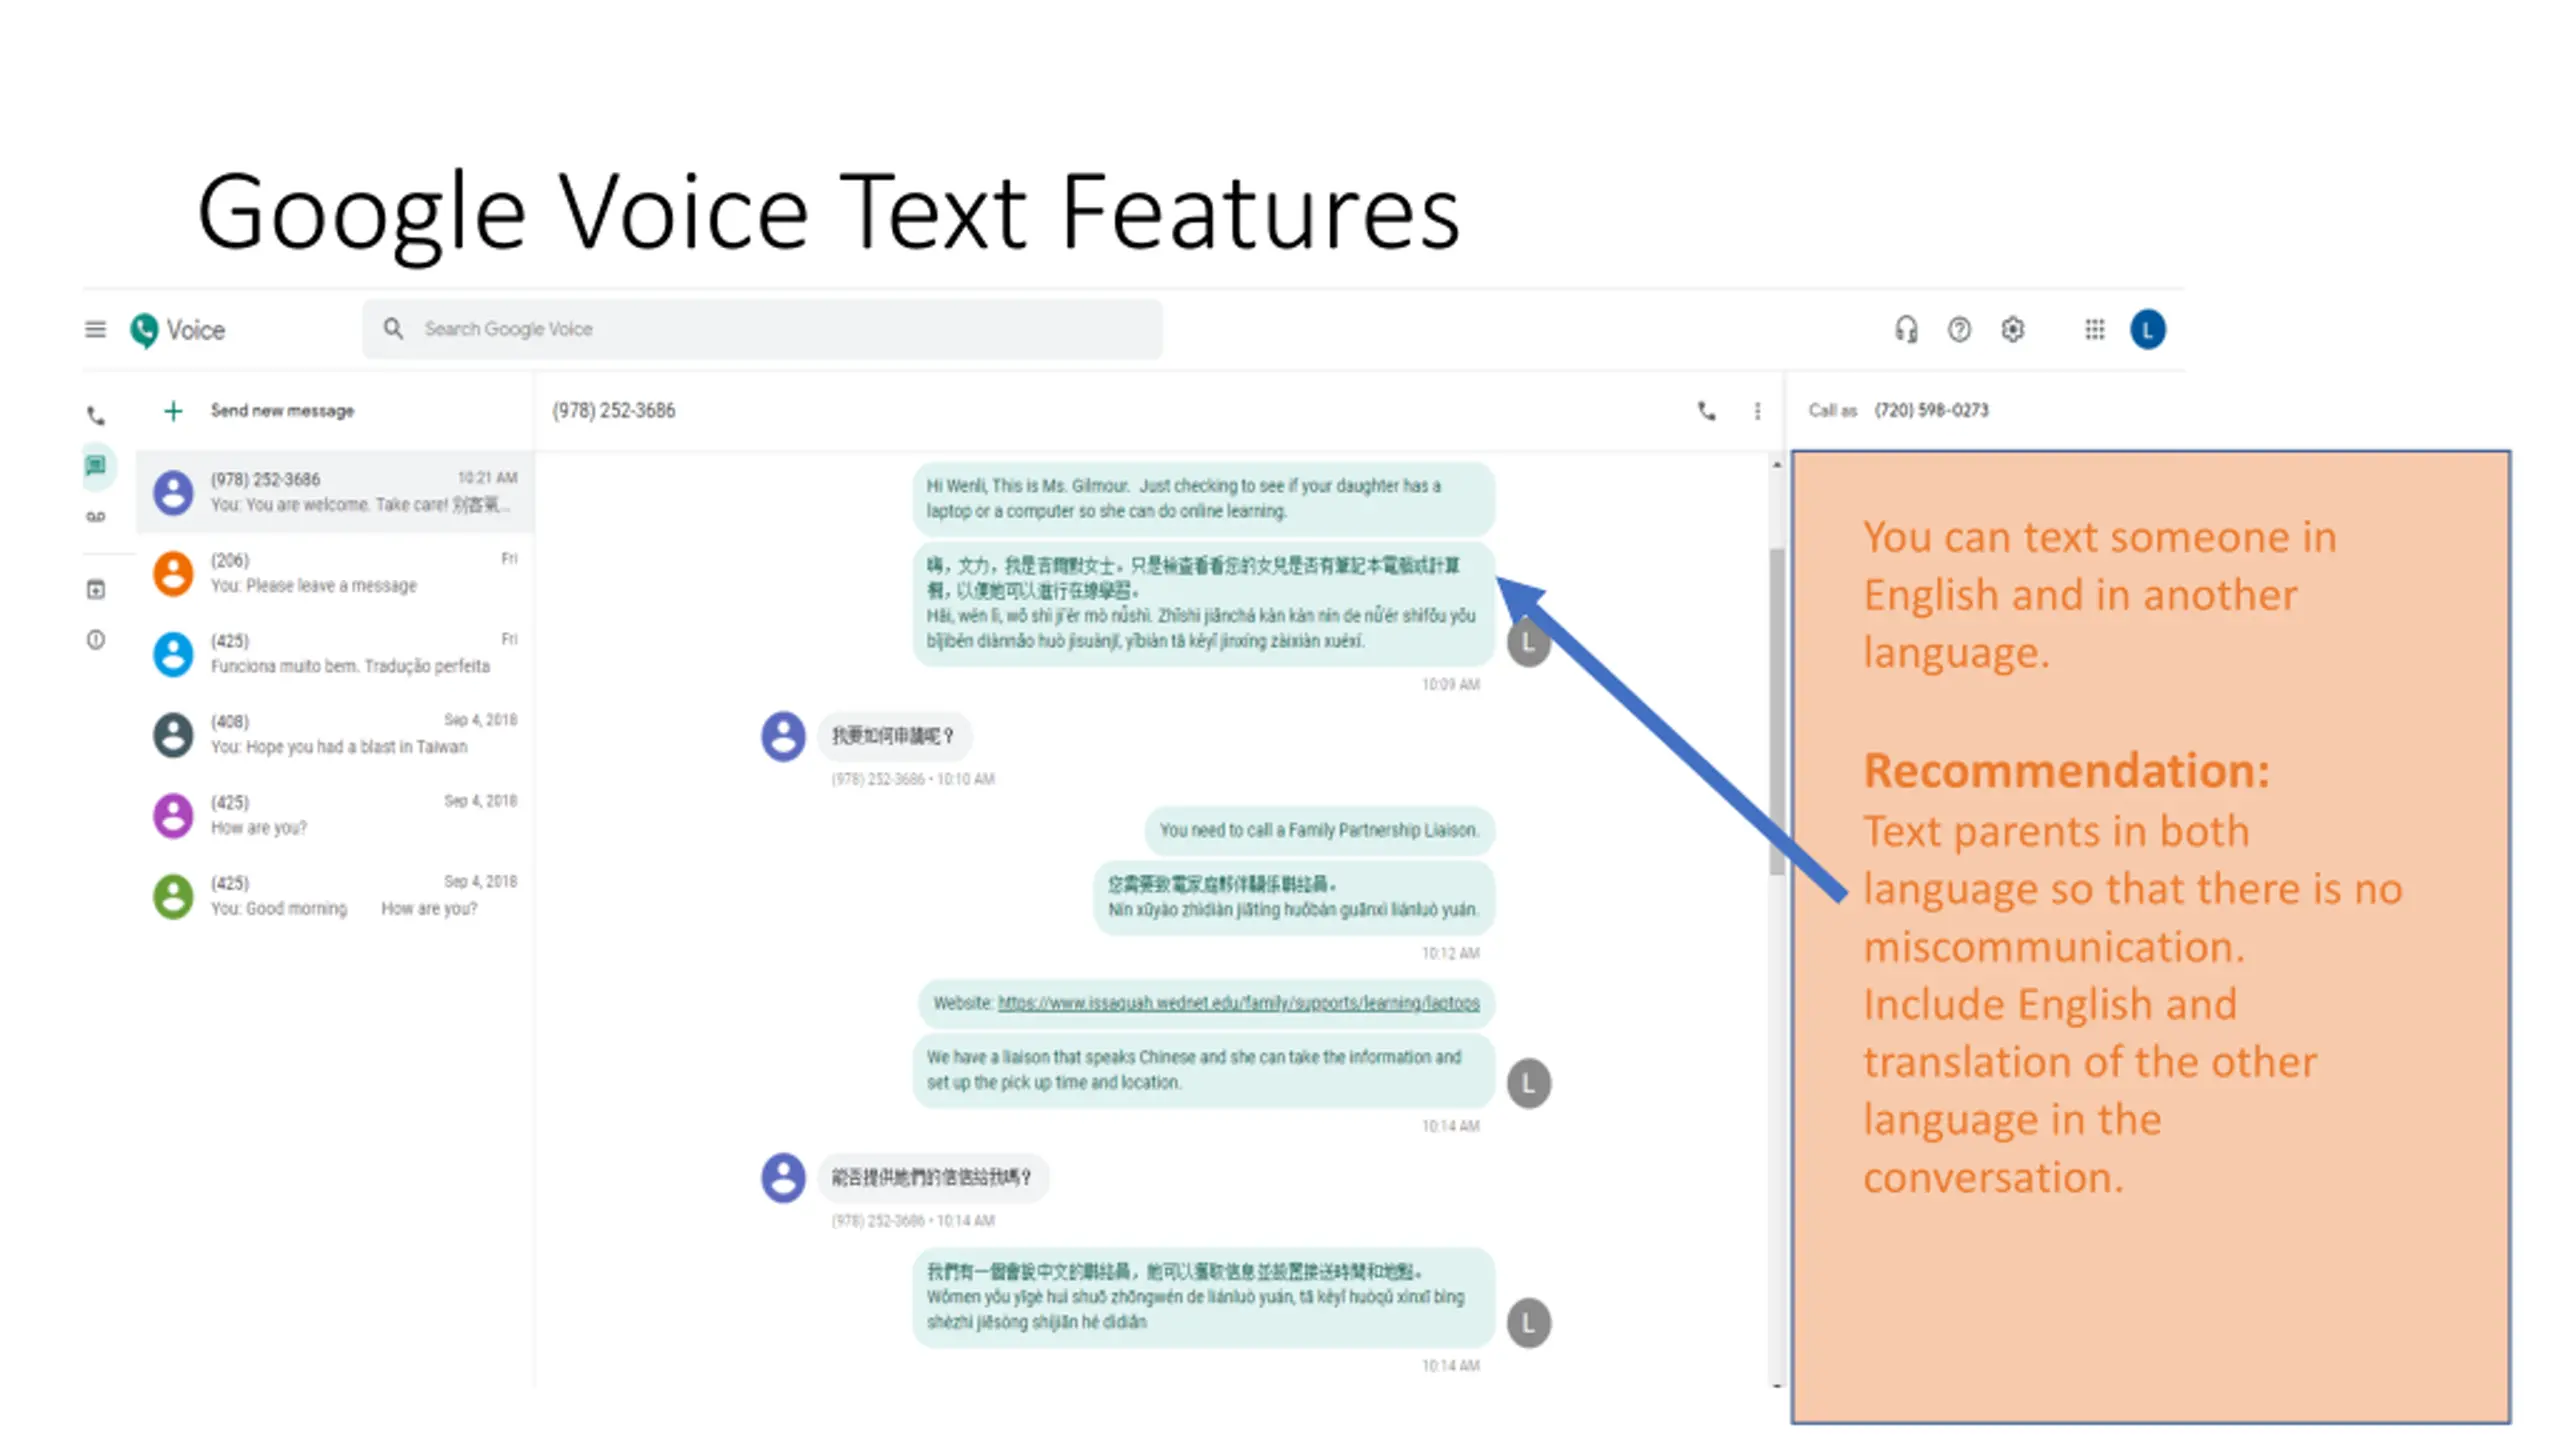Viewport: 2560px width, 1440px height.
Task: Open the hamburger main menu
Action: click(x=95, y=329)
